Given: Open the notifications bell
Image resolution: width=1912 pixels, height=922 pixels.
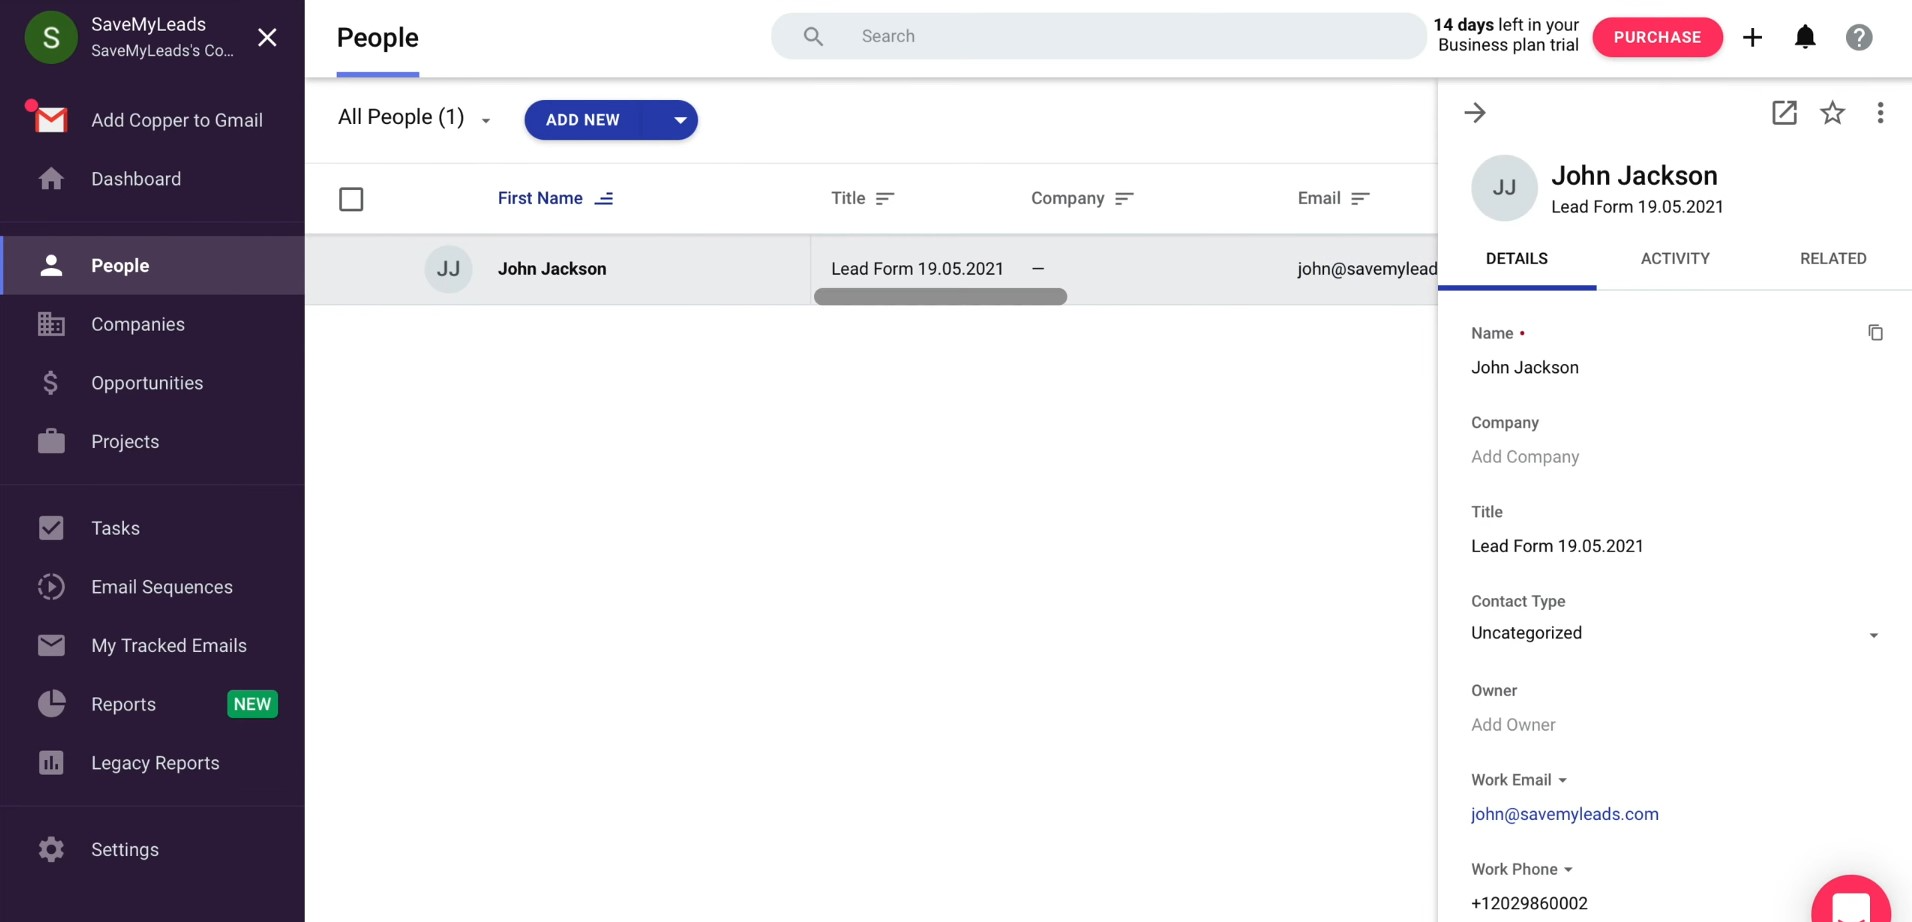Looking at the screenshot, I should [1805, 37].
